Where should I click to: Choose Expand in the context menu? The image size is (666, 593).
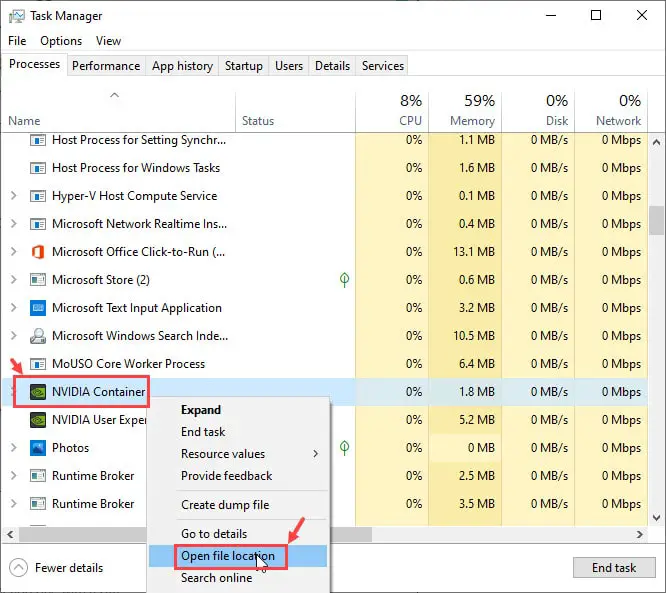237,410
